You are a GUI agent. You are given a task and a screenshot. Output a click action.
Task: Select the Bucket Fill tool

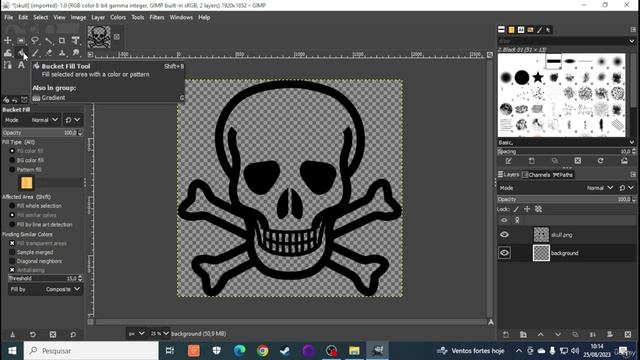pyautogui.click(x=21, y=53)
